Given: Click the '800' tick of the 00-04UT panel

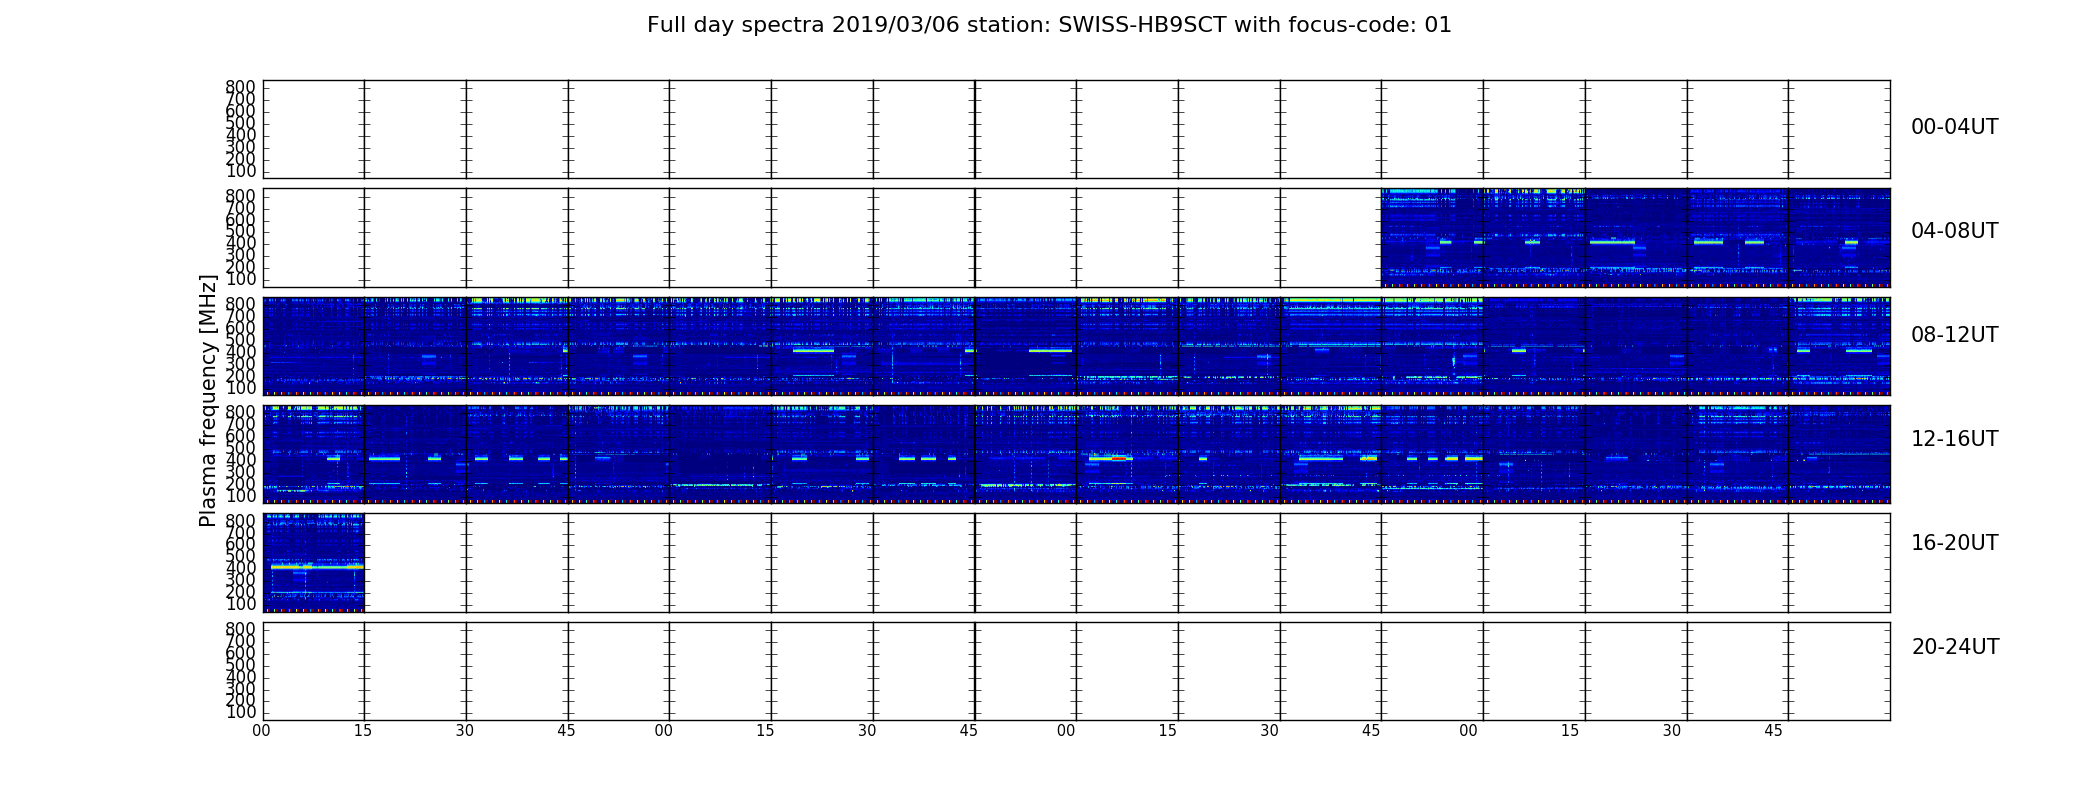Looking at the screenshot, I should (240, 87).
